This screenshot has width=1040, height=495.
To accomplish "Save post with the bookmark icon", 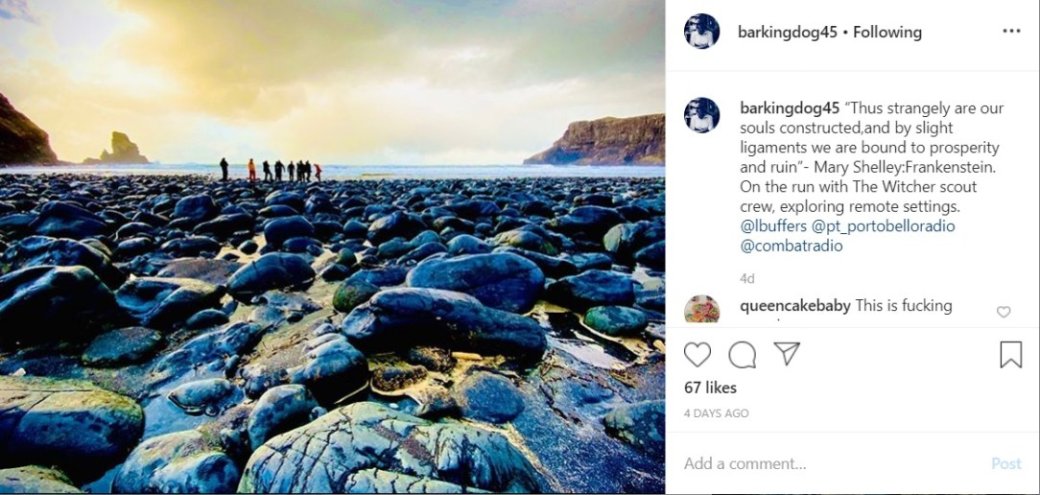I will [1011, 354].
